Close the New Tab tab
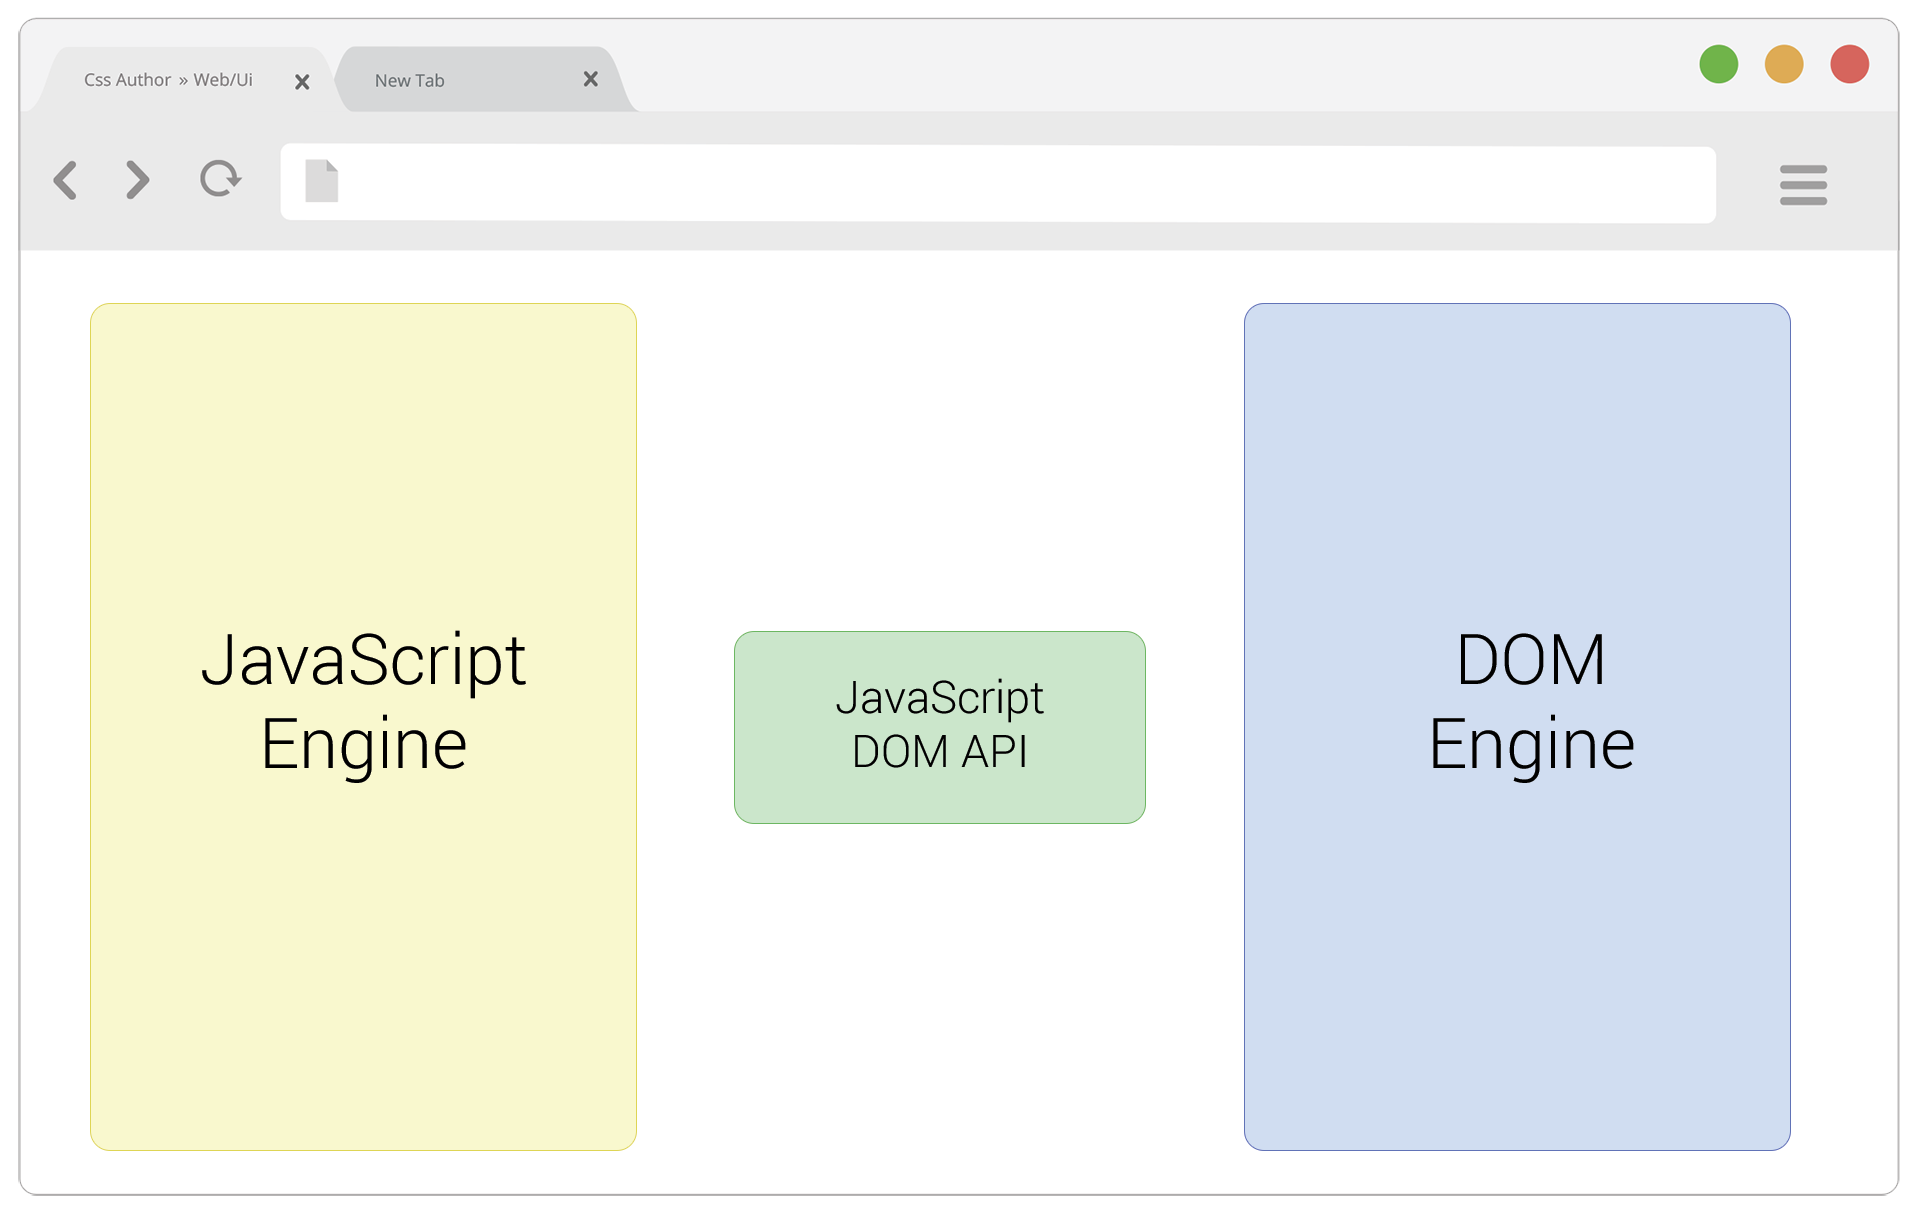1920x1219 pixels. pos(590,79)
